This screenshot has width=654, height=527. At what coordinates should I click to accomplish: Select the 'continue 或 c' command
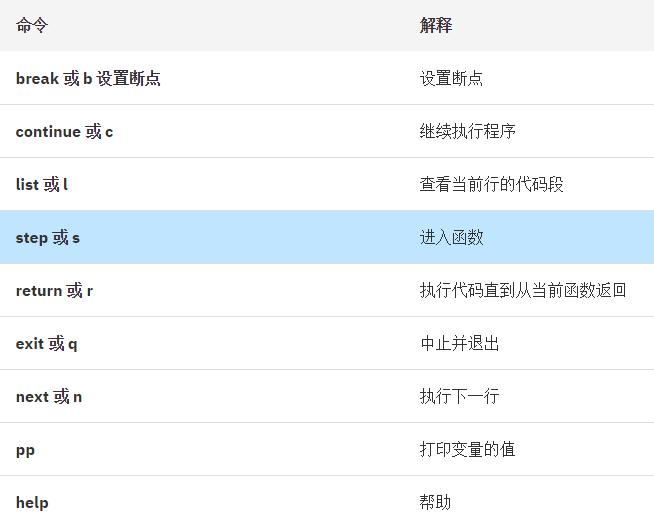(64, 131)
